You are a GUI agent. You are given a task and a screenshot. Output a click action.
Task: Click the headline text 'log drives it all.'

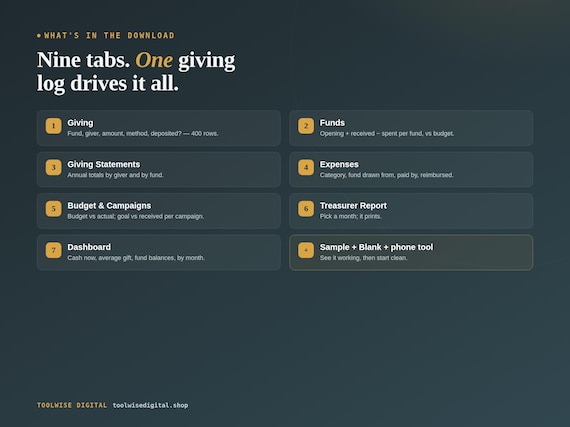click(108, 84)
